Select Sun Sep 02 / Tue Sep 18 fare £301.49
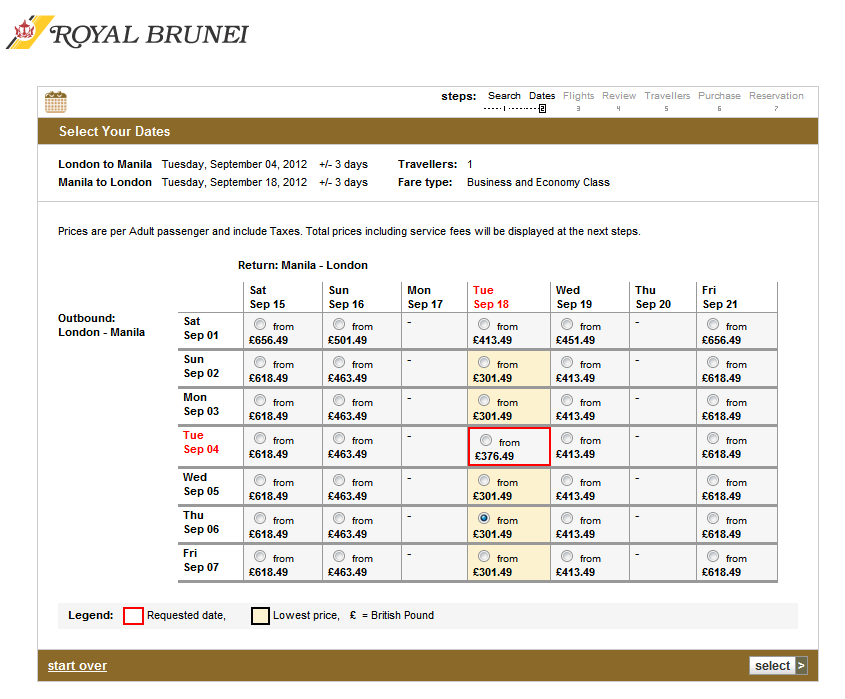 click(x=484, y=362)
